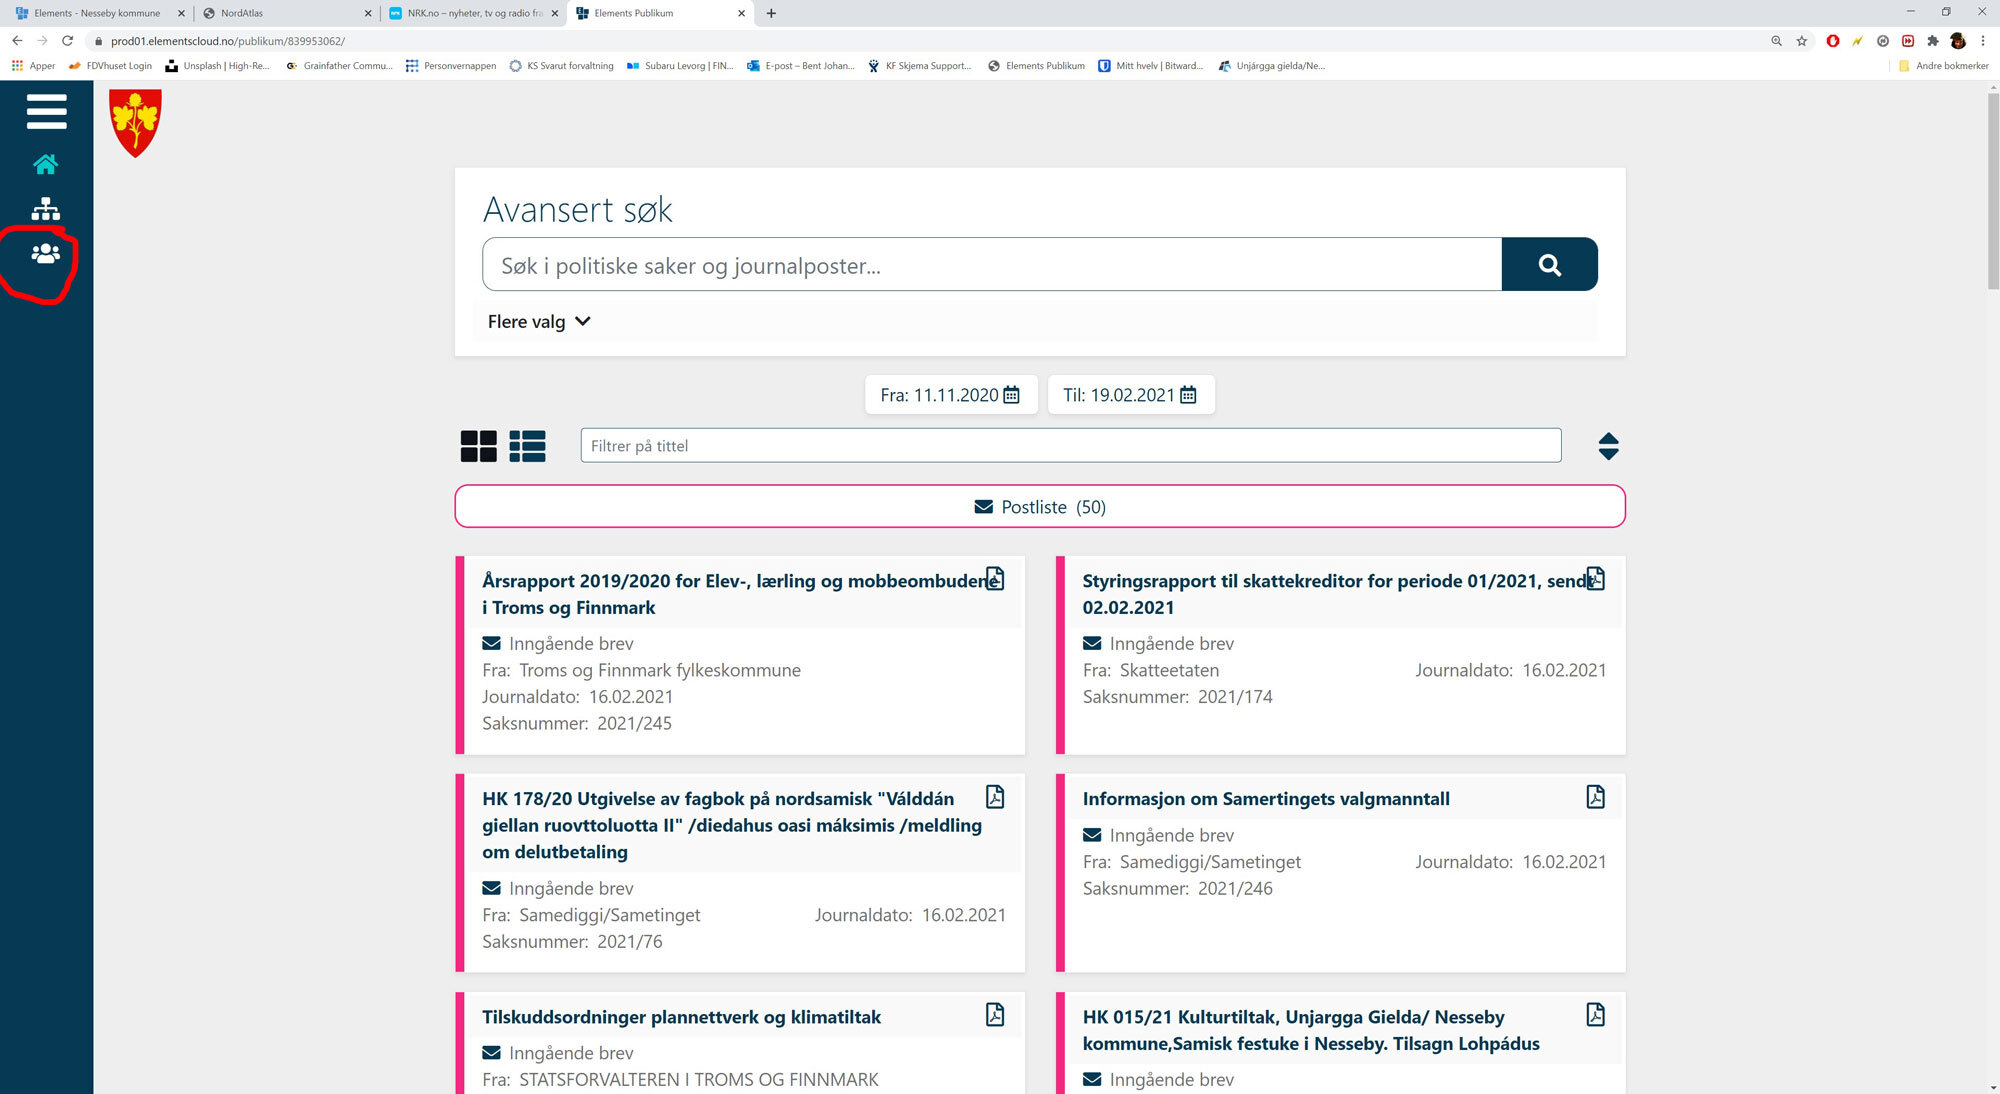This screenshot has width=2000, height=1094.
Task: Open the extensions puzzle icon
Action: coord(1933,41)
